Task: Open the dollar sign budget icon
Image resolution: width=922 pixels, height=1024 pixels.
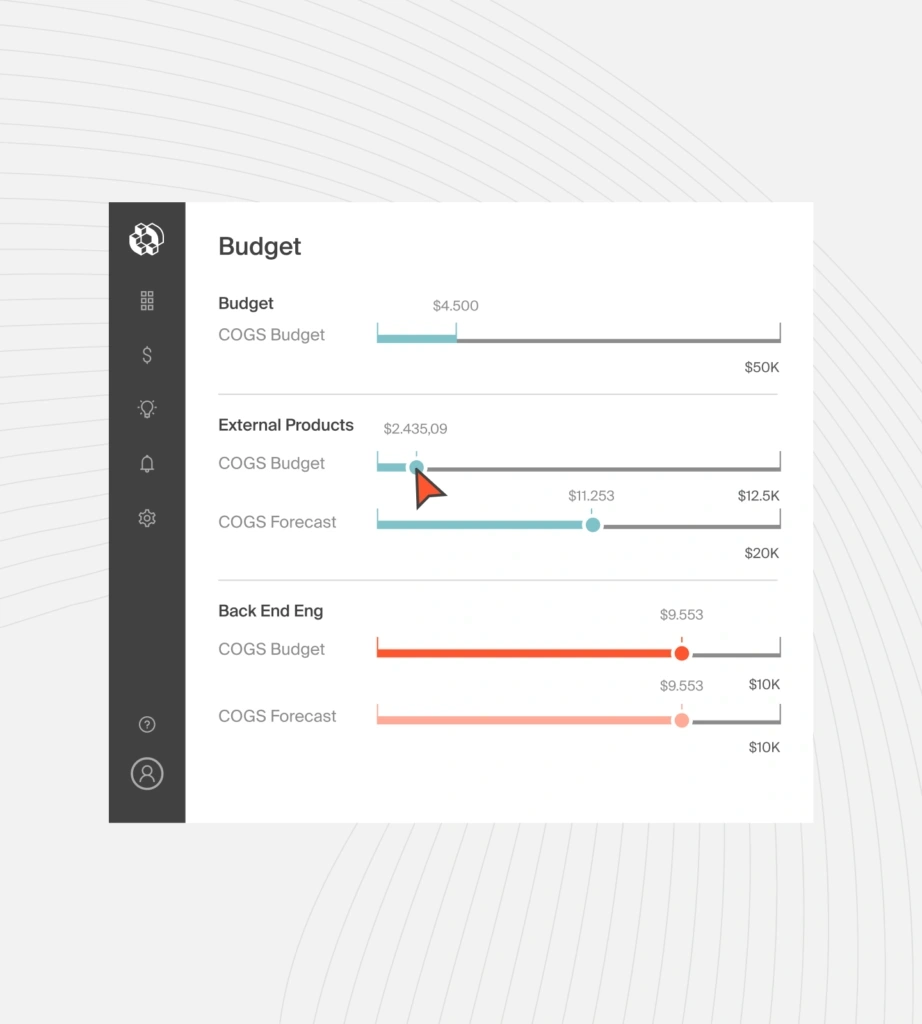Action: pos(147,355)
